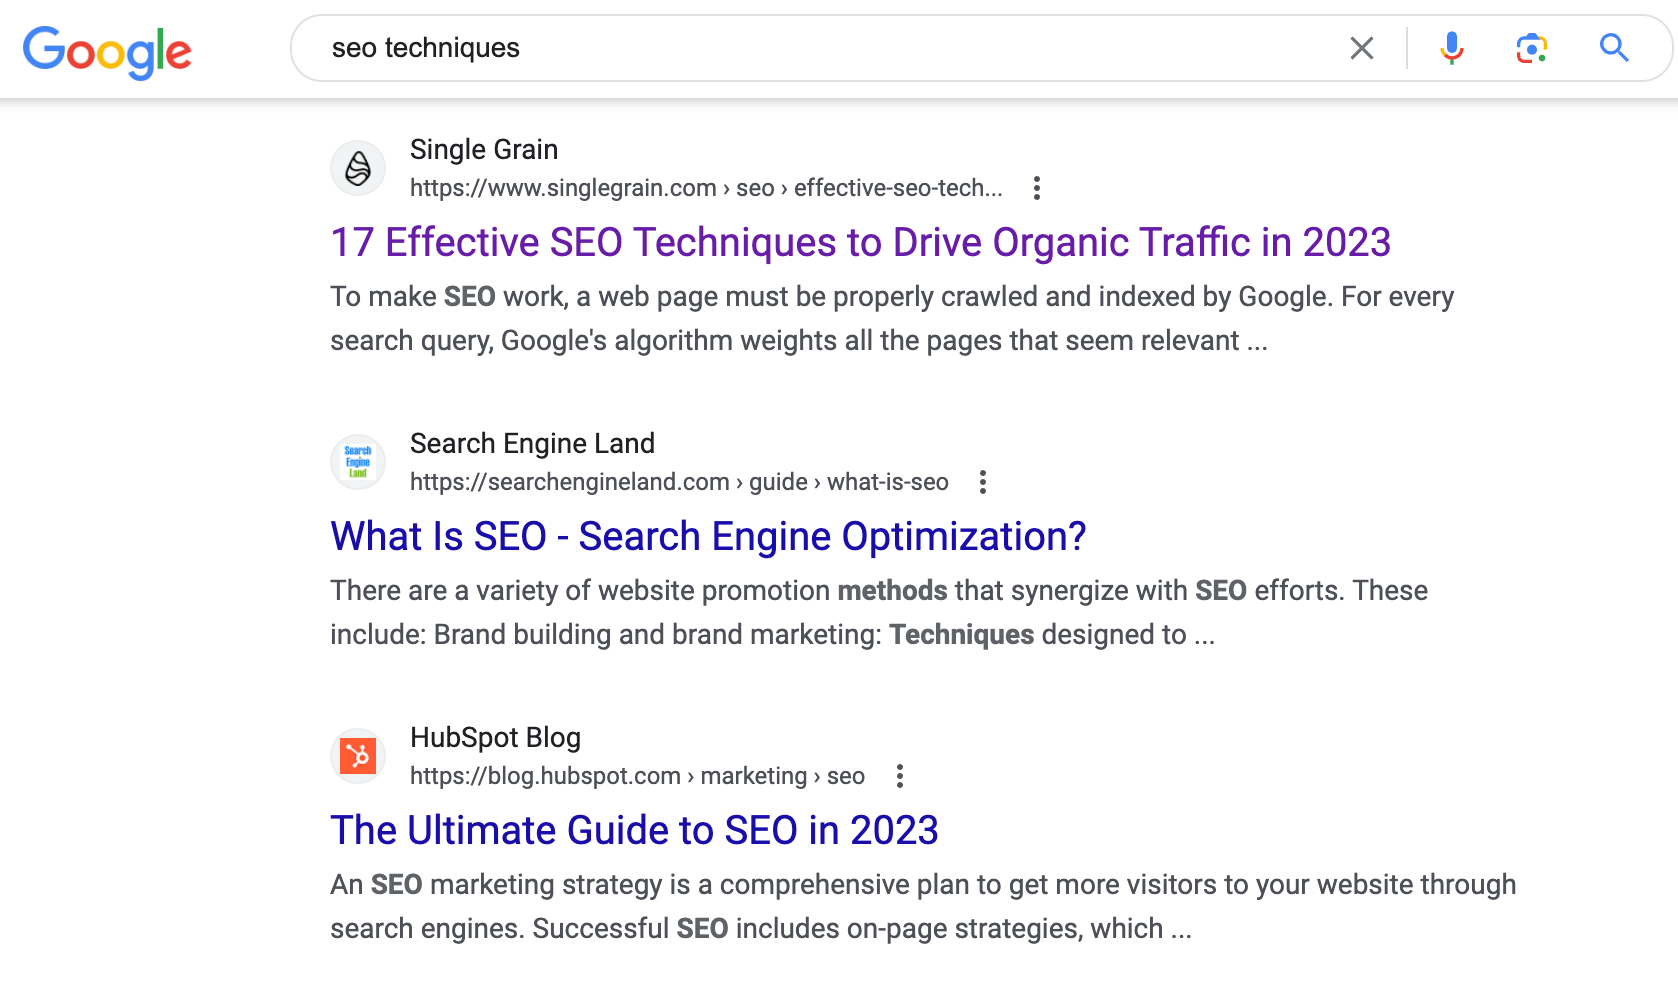The image size is (1678, 988).
Task: Click the Single Grain favicon
Action: point(358,168)
